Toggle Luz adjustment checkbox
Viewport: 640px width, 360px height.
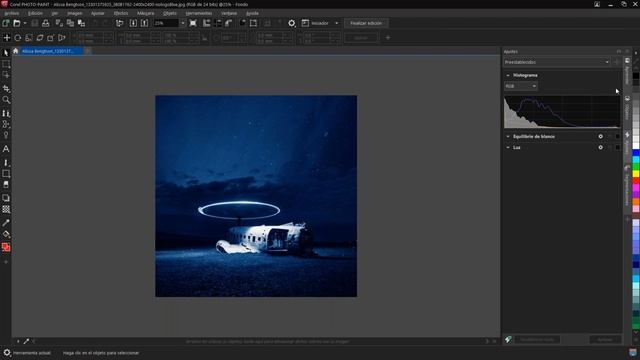pyautogui.click(x=617, y=147)
